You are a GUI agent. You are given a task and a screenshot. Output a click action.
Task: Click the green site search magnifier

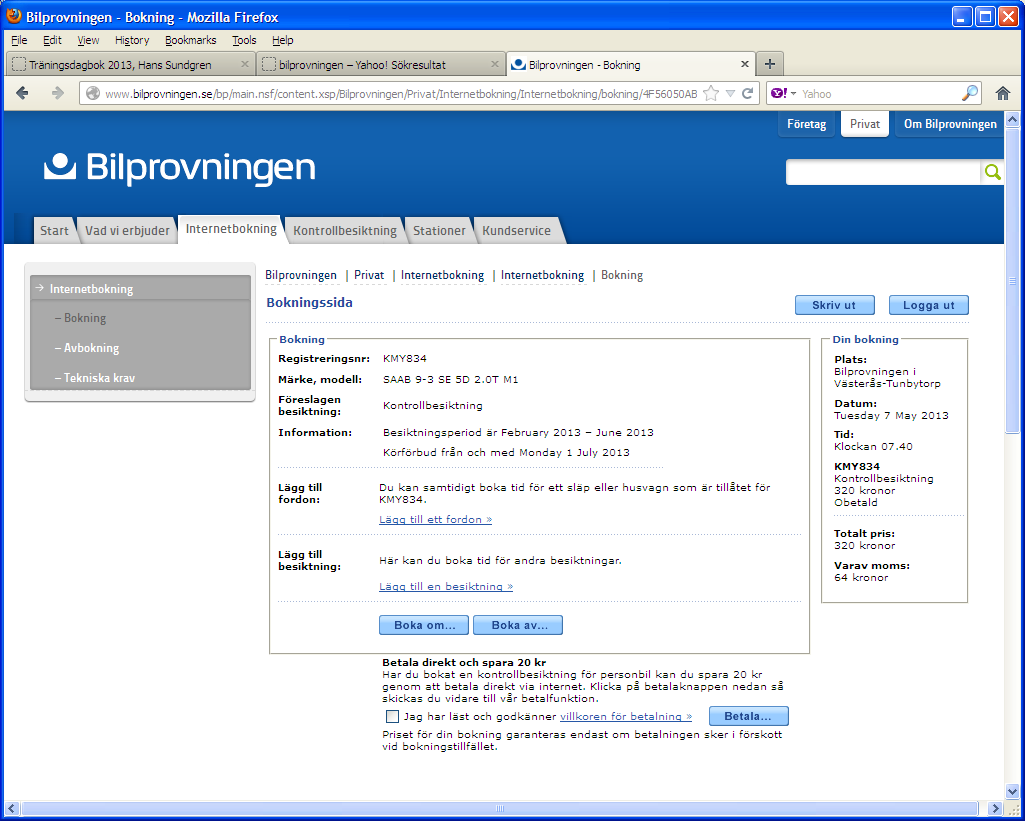(x=992, y=172)
